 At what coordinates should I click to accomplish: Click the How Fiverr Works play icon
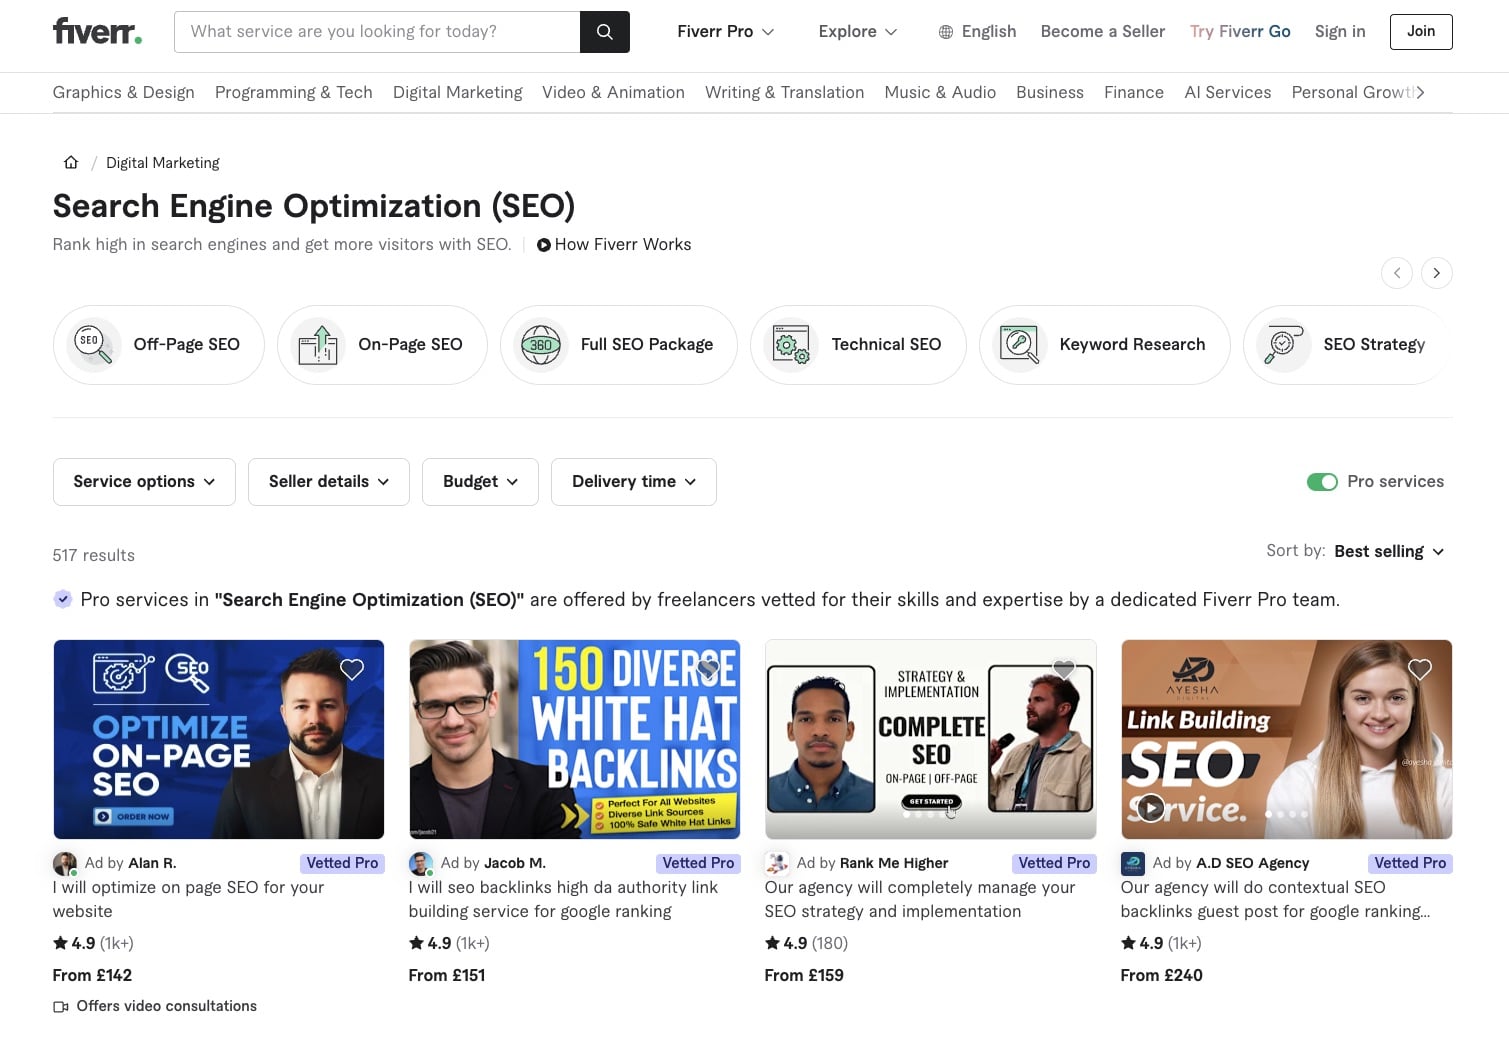coord(544,245)
